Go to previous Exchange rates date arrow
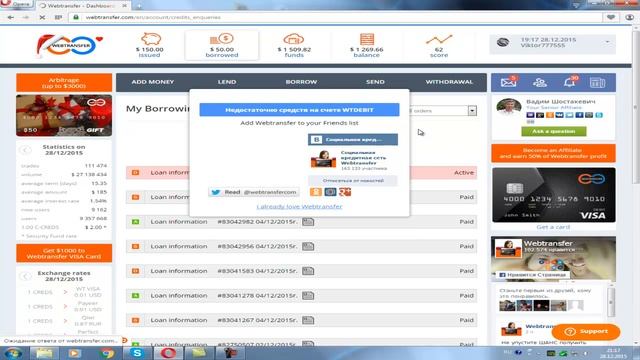This screenshot has width=640, height=360. (25, 276)
